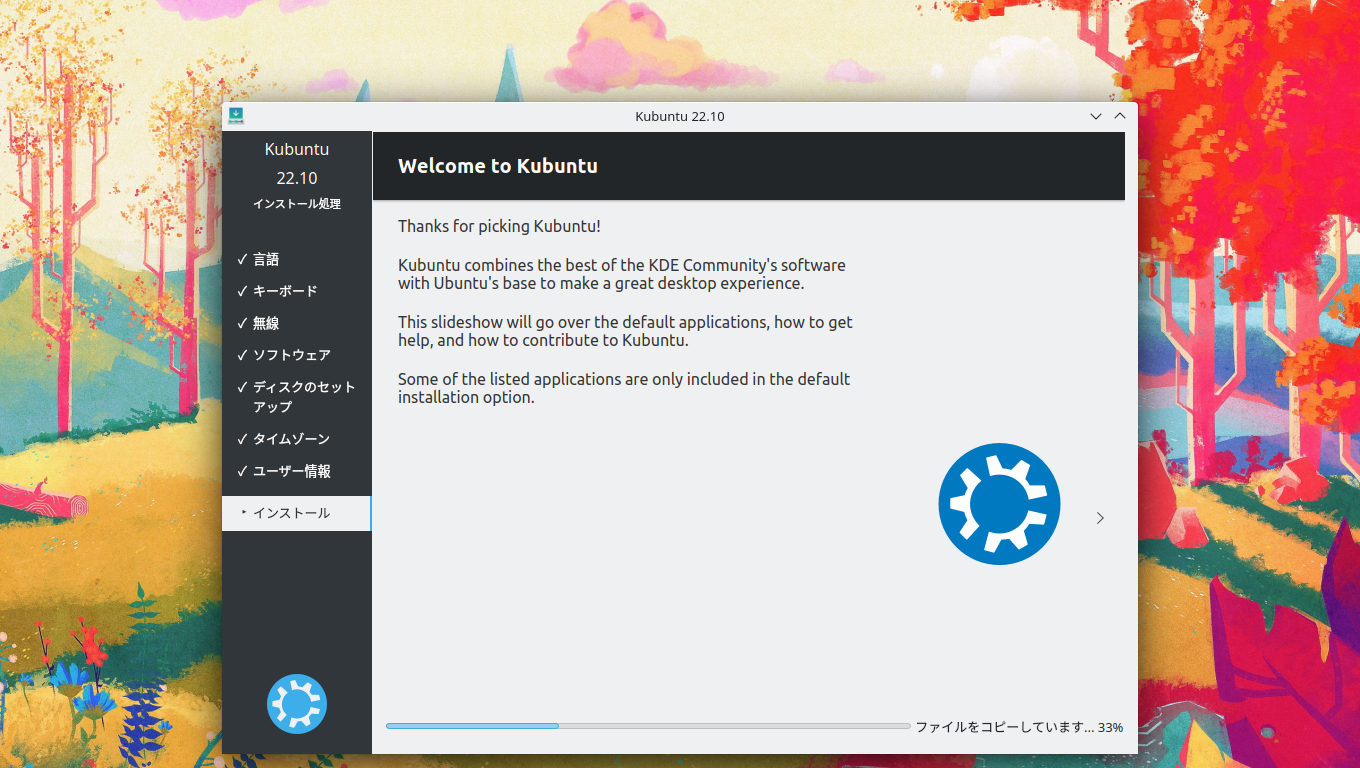Click the 'ファイルをコピーしています... 33%' status text
Viewport: 1360px width, 768px height.
tap(1019, 727)
